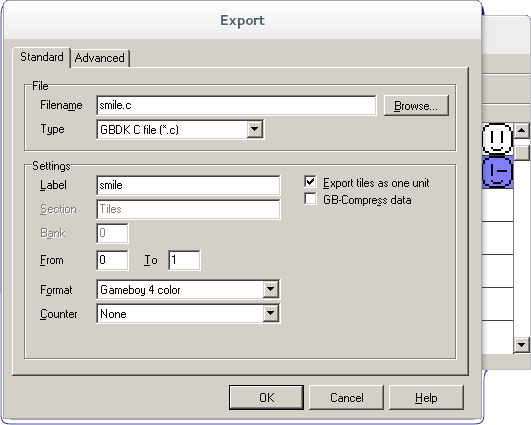The width and height of the screenshot is (531, 425).
Task: Select the highlighted blue face tile
Action: tap(497, 172)
